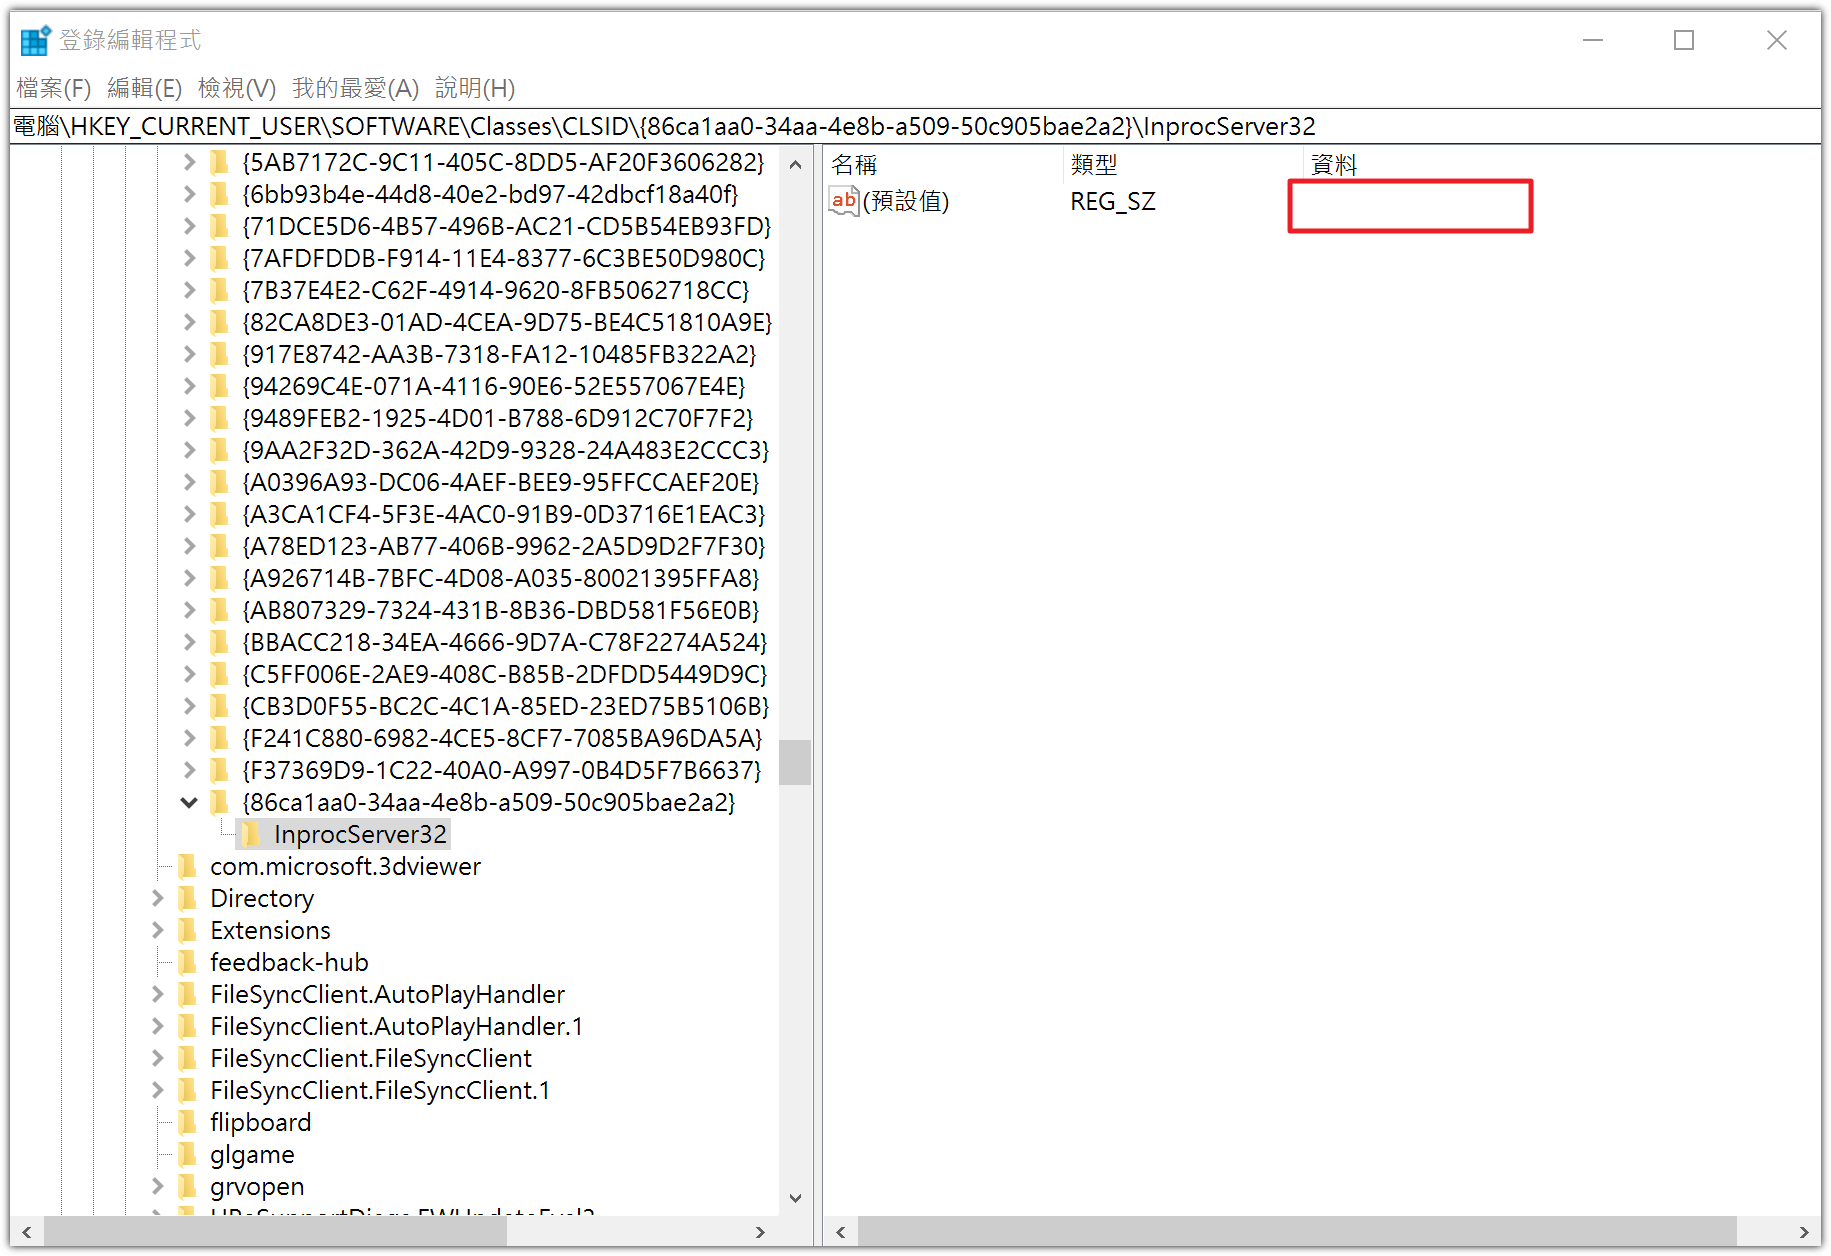The height and width of the screenshot is (1256, 1831).
Task: Click the (預設值) string value icon
Action: click(844, 201)
